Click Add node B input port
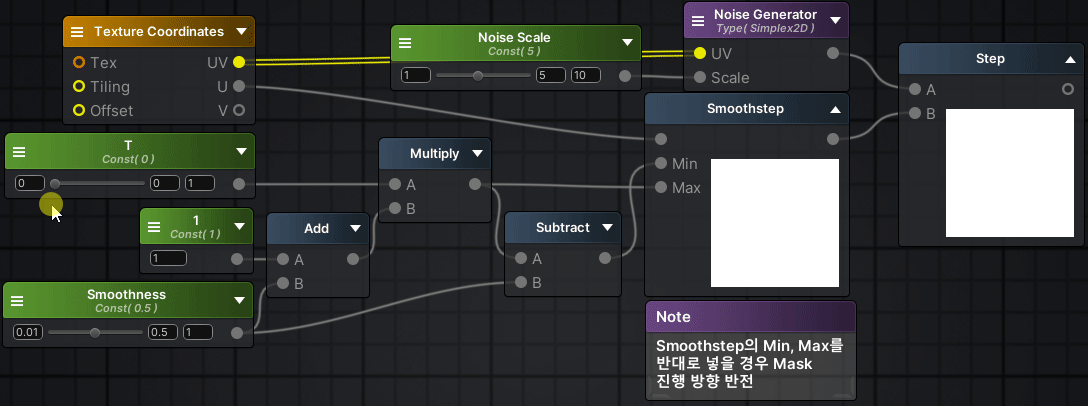 click(282, 283)
